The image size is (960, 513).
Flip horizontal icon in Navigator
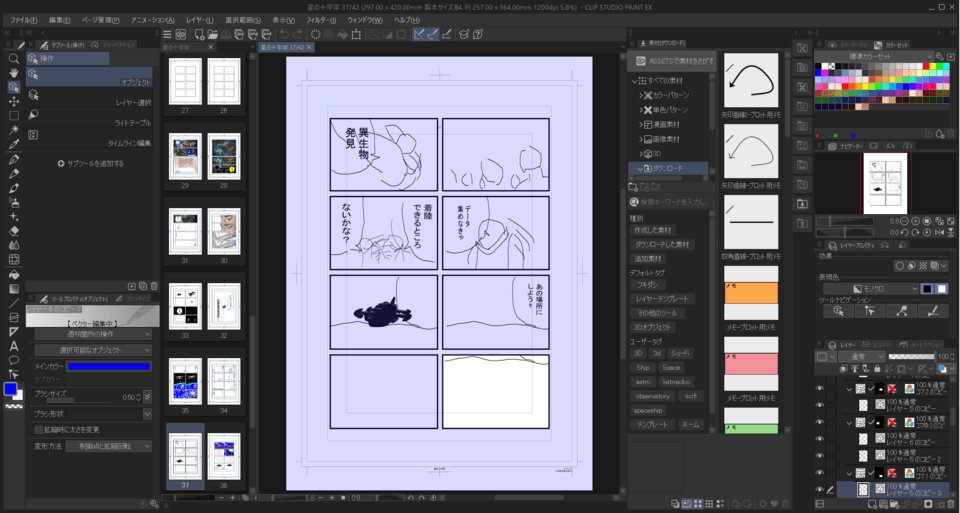point(939,233)
